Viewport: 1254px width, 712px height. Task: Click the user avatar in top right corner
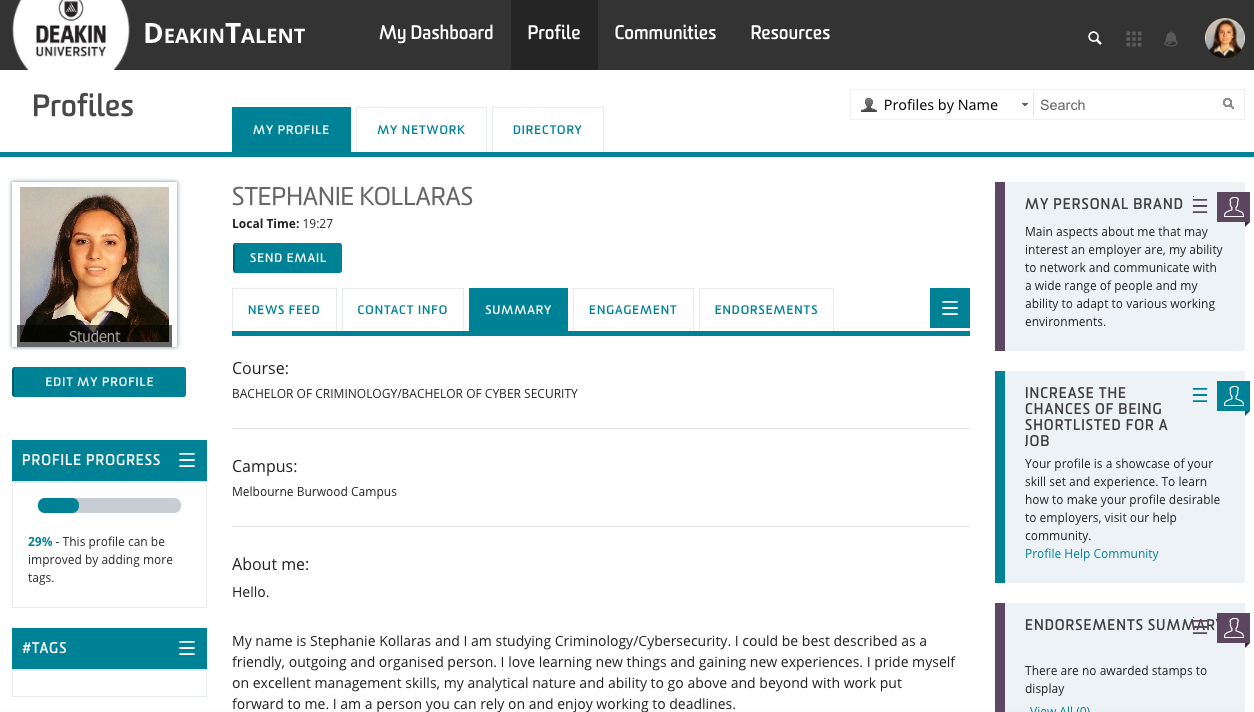pos(1224,38)
